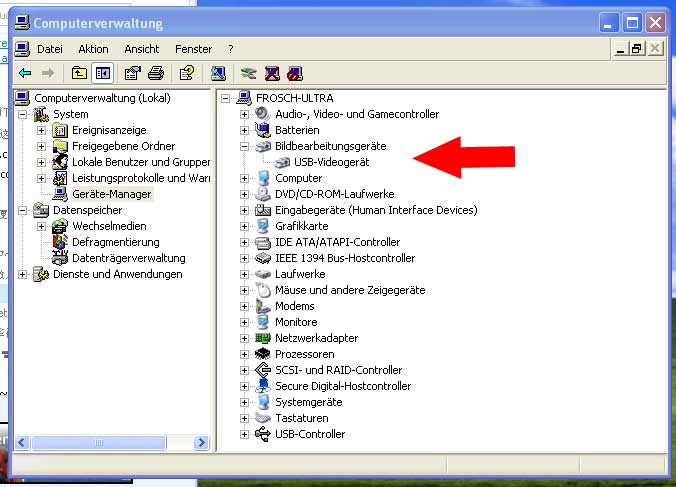Select Eingabegeräte (Human Interface Devices)
Screen dimensions: 676x487
(376, 210)
